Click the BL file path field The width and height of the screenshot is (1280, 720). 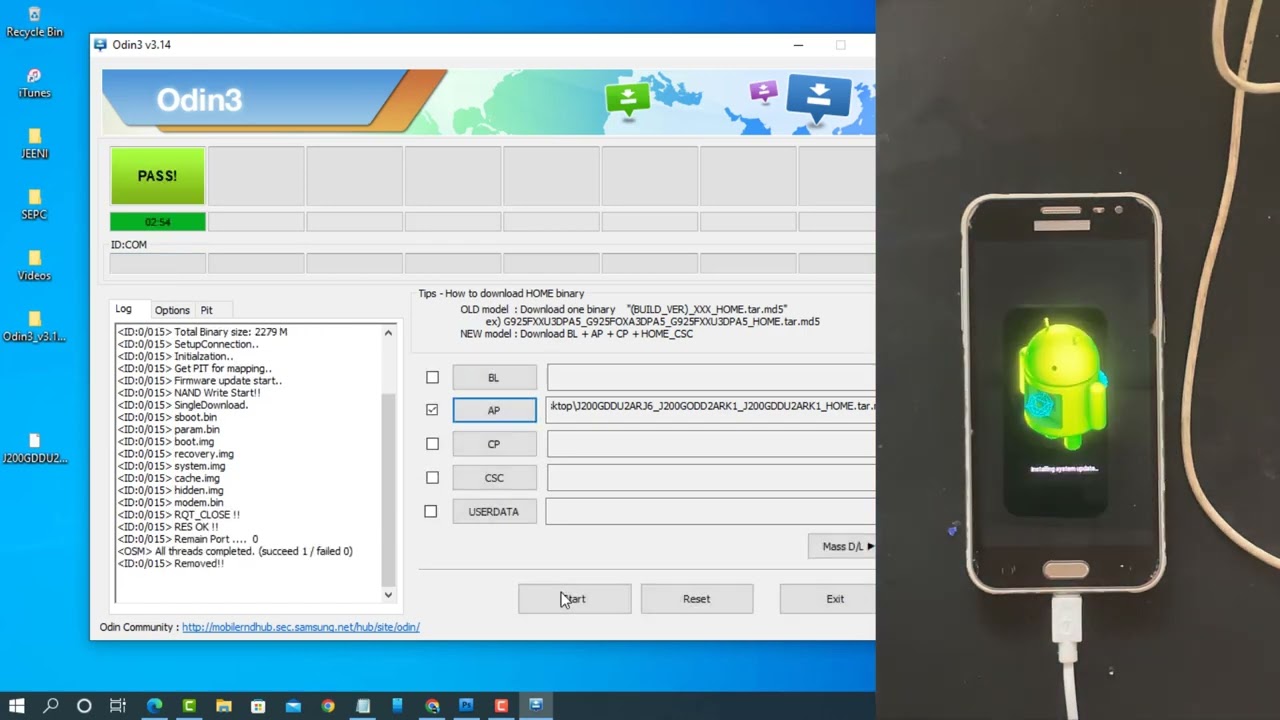(x=711, y=377)
